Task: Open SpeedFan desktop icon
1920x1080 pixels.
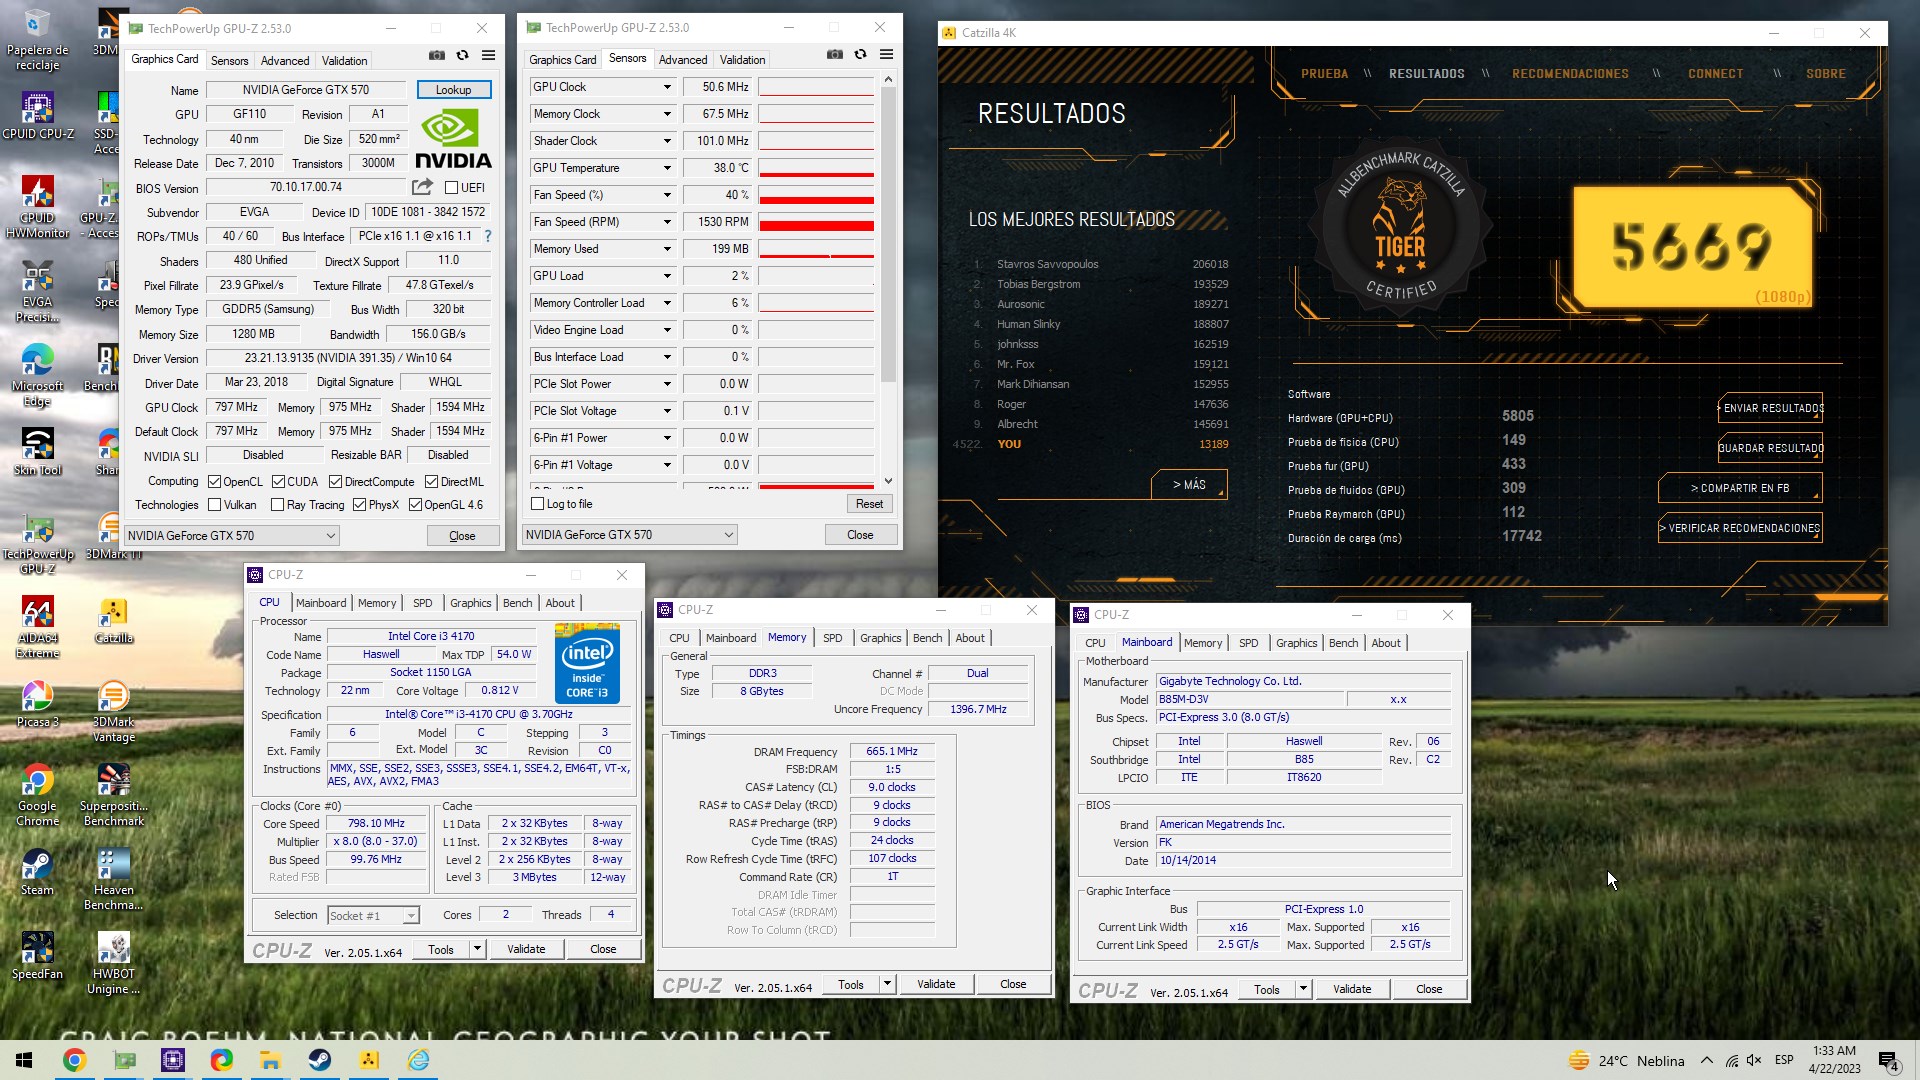Action: [x=38, y=956]
